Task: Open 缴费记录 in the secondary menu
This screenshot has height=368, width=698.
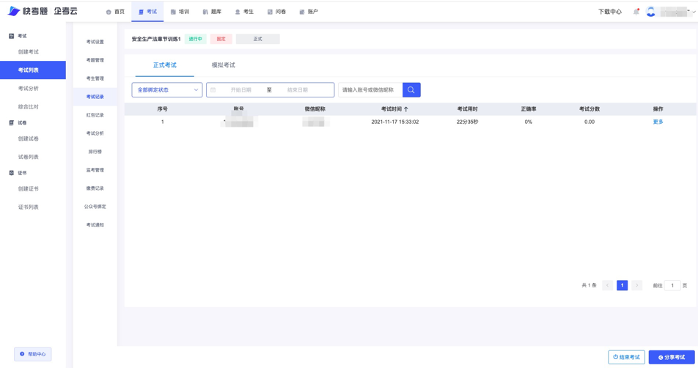Action: 95,189
